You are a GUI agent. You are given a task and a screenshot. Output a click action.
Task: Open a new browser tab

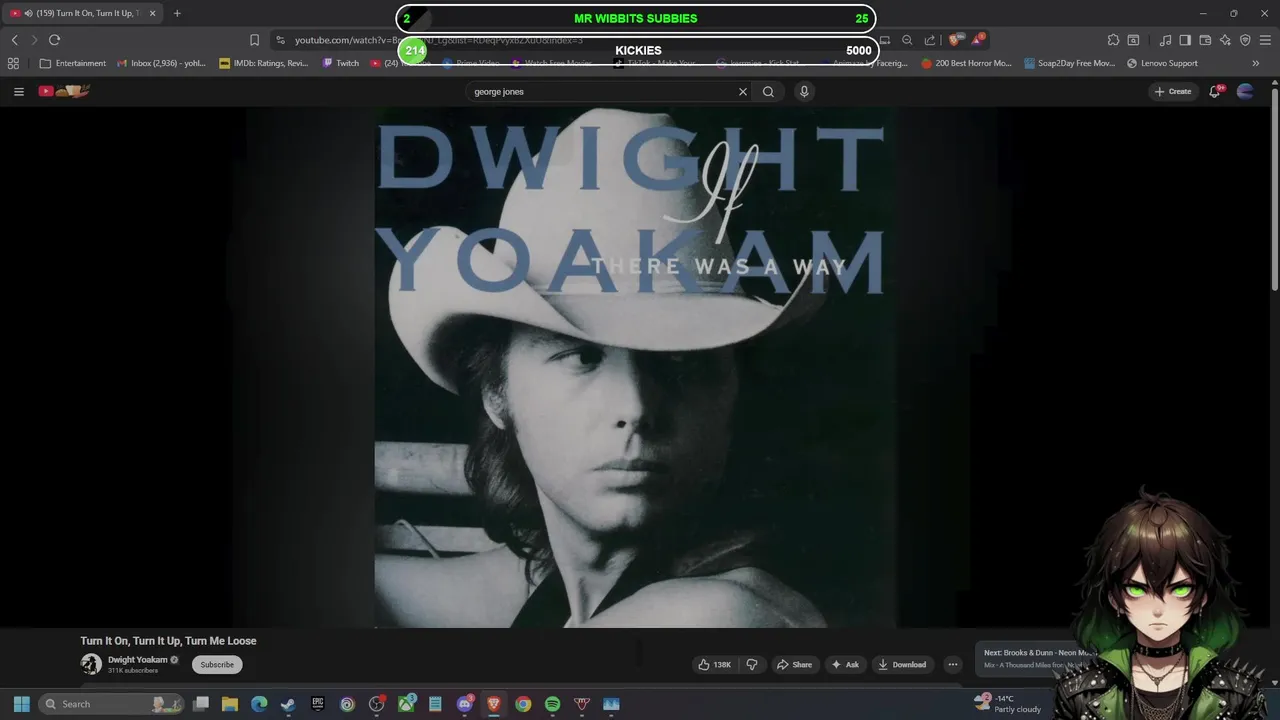pos(177,13)
